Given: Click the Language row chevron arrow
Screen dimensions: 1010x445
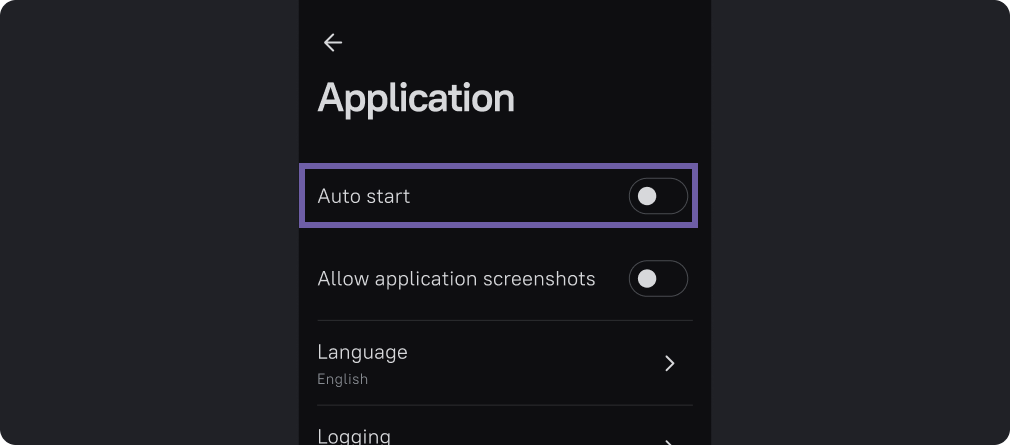Looking at the screenshot, I should click(670, 363).
